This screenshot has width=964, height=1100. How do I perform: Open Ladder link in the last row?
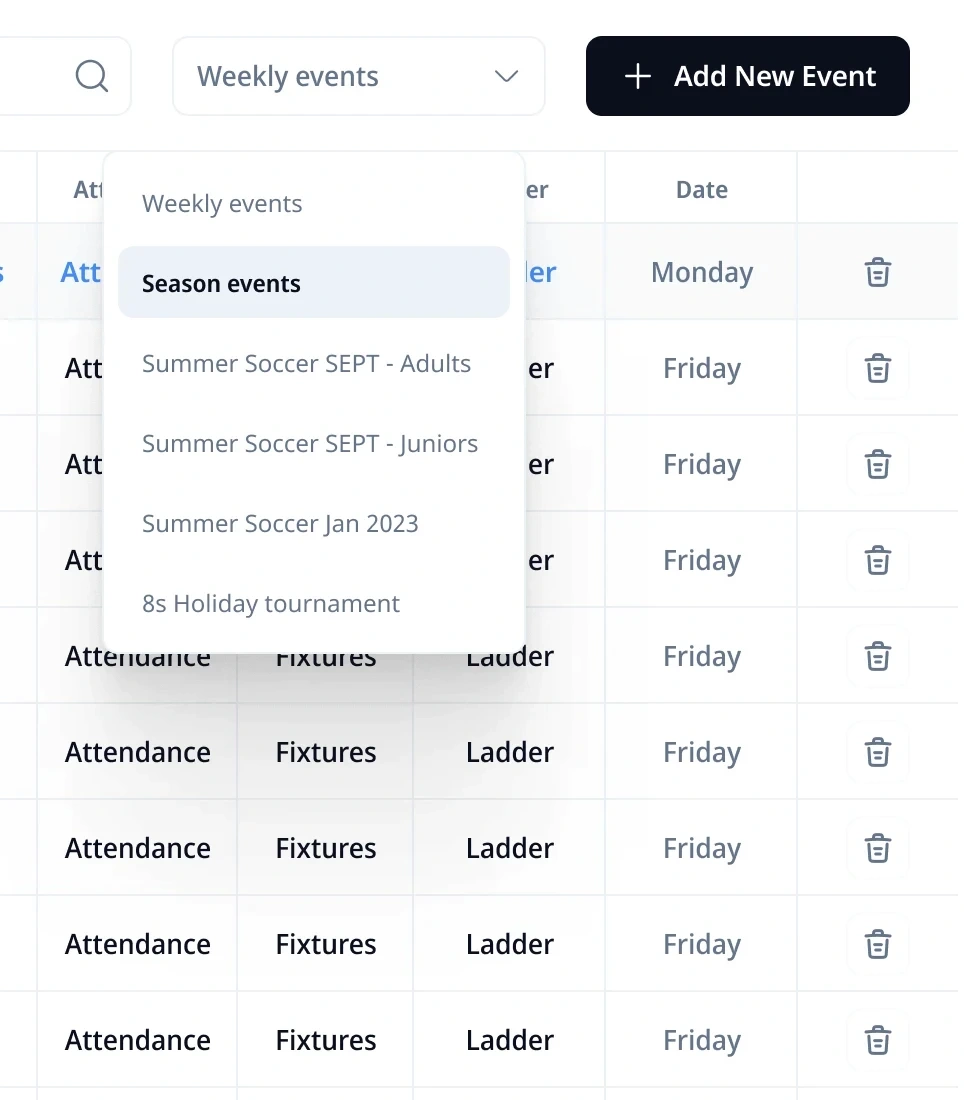click(510, 1040)
